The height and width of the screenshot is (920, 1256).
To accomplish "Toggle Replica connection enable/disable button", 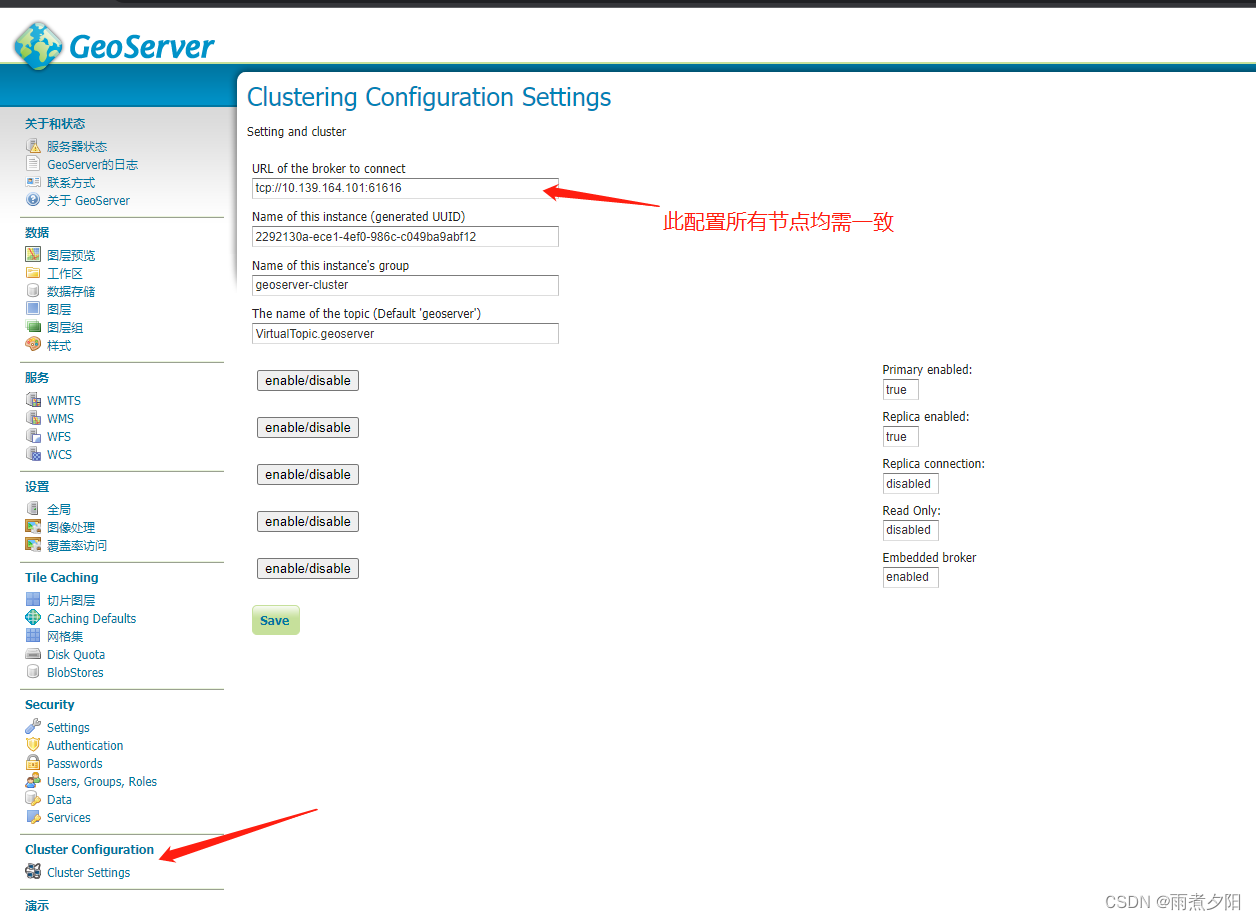I will [x=308, y=474].
